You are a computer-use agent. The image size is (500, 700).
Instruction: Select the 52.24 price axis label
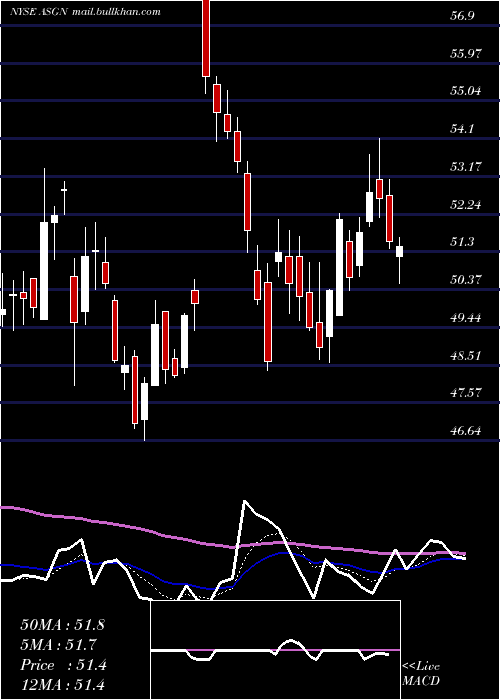point(466,205)
